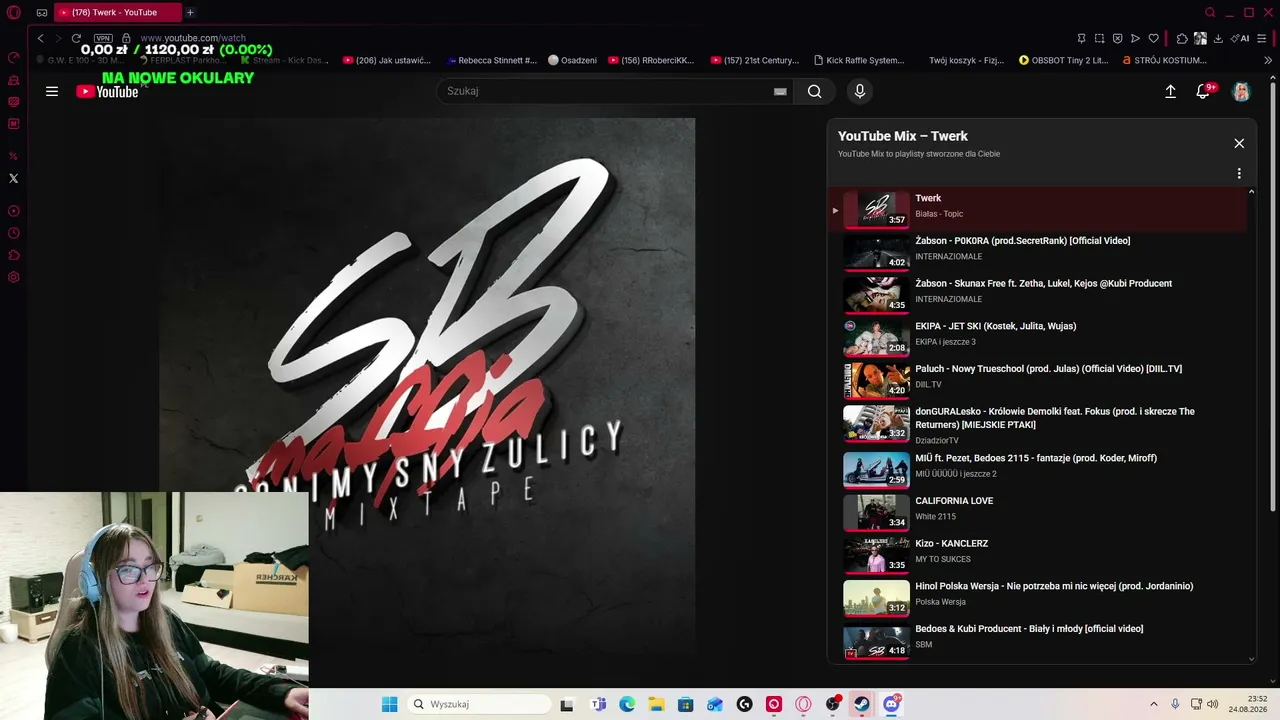Select Hinol Polska Wersja playlist item
Image resolution: width=1280 pixels, height=720 pixels.
click(x=1037, y=597)
